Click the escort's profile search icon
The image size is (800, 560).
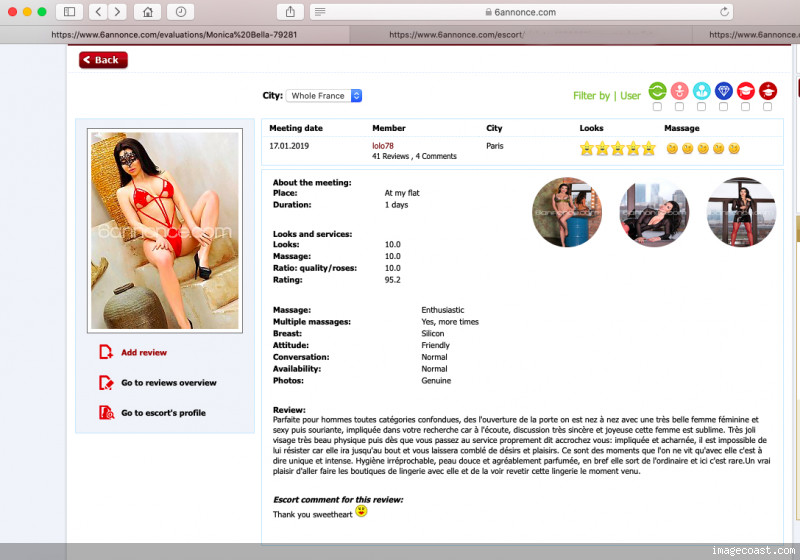[106, 413]
